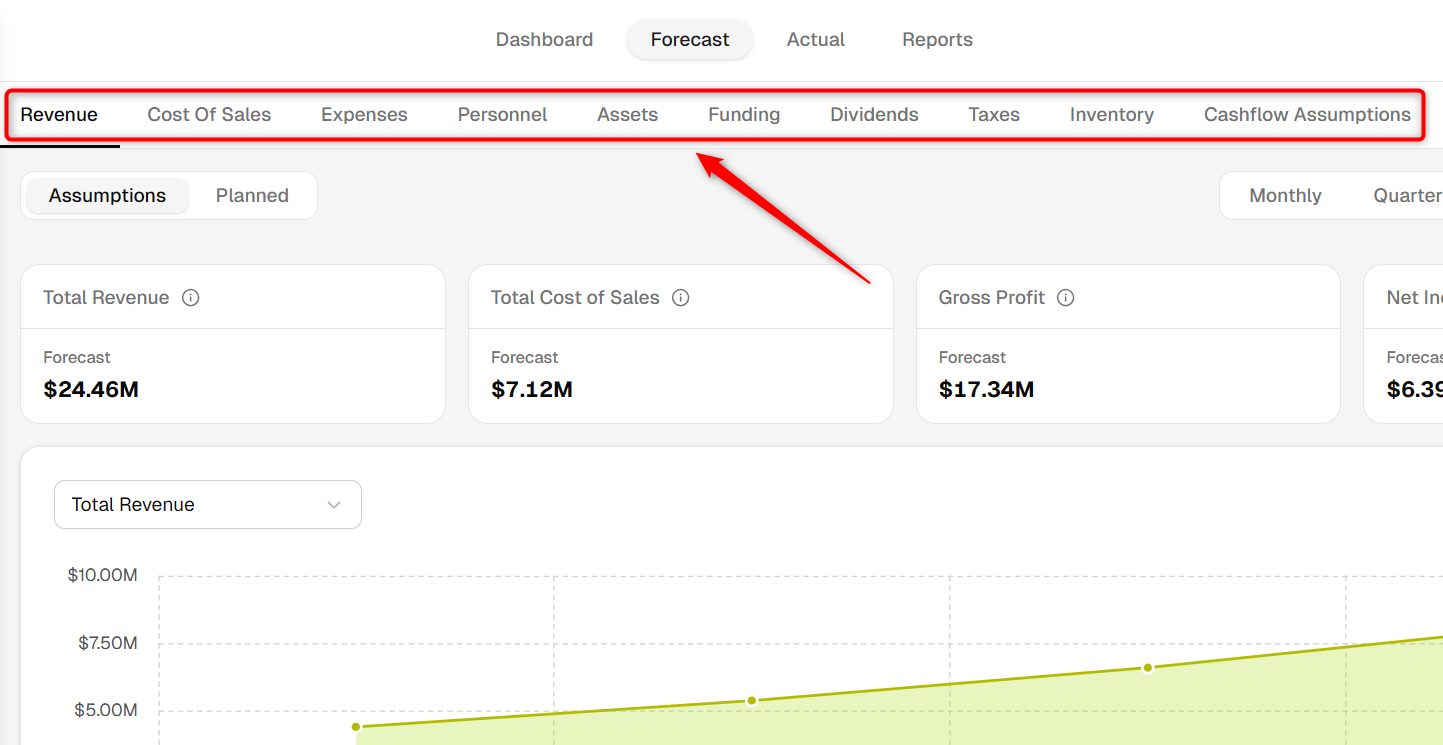Go to the Cost Of Sales sub-tab
This screenshot has width=1443, height=745.
(x=209, y=115)
